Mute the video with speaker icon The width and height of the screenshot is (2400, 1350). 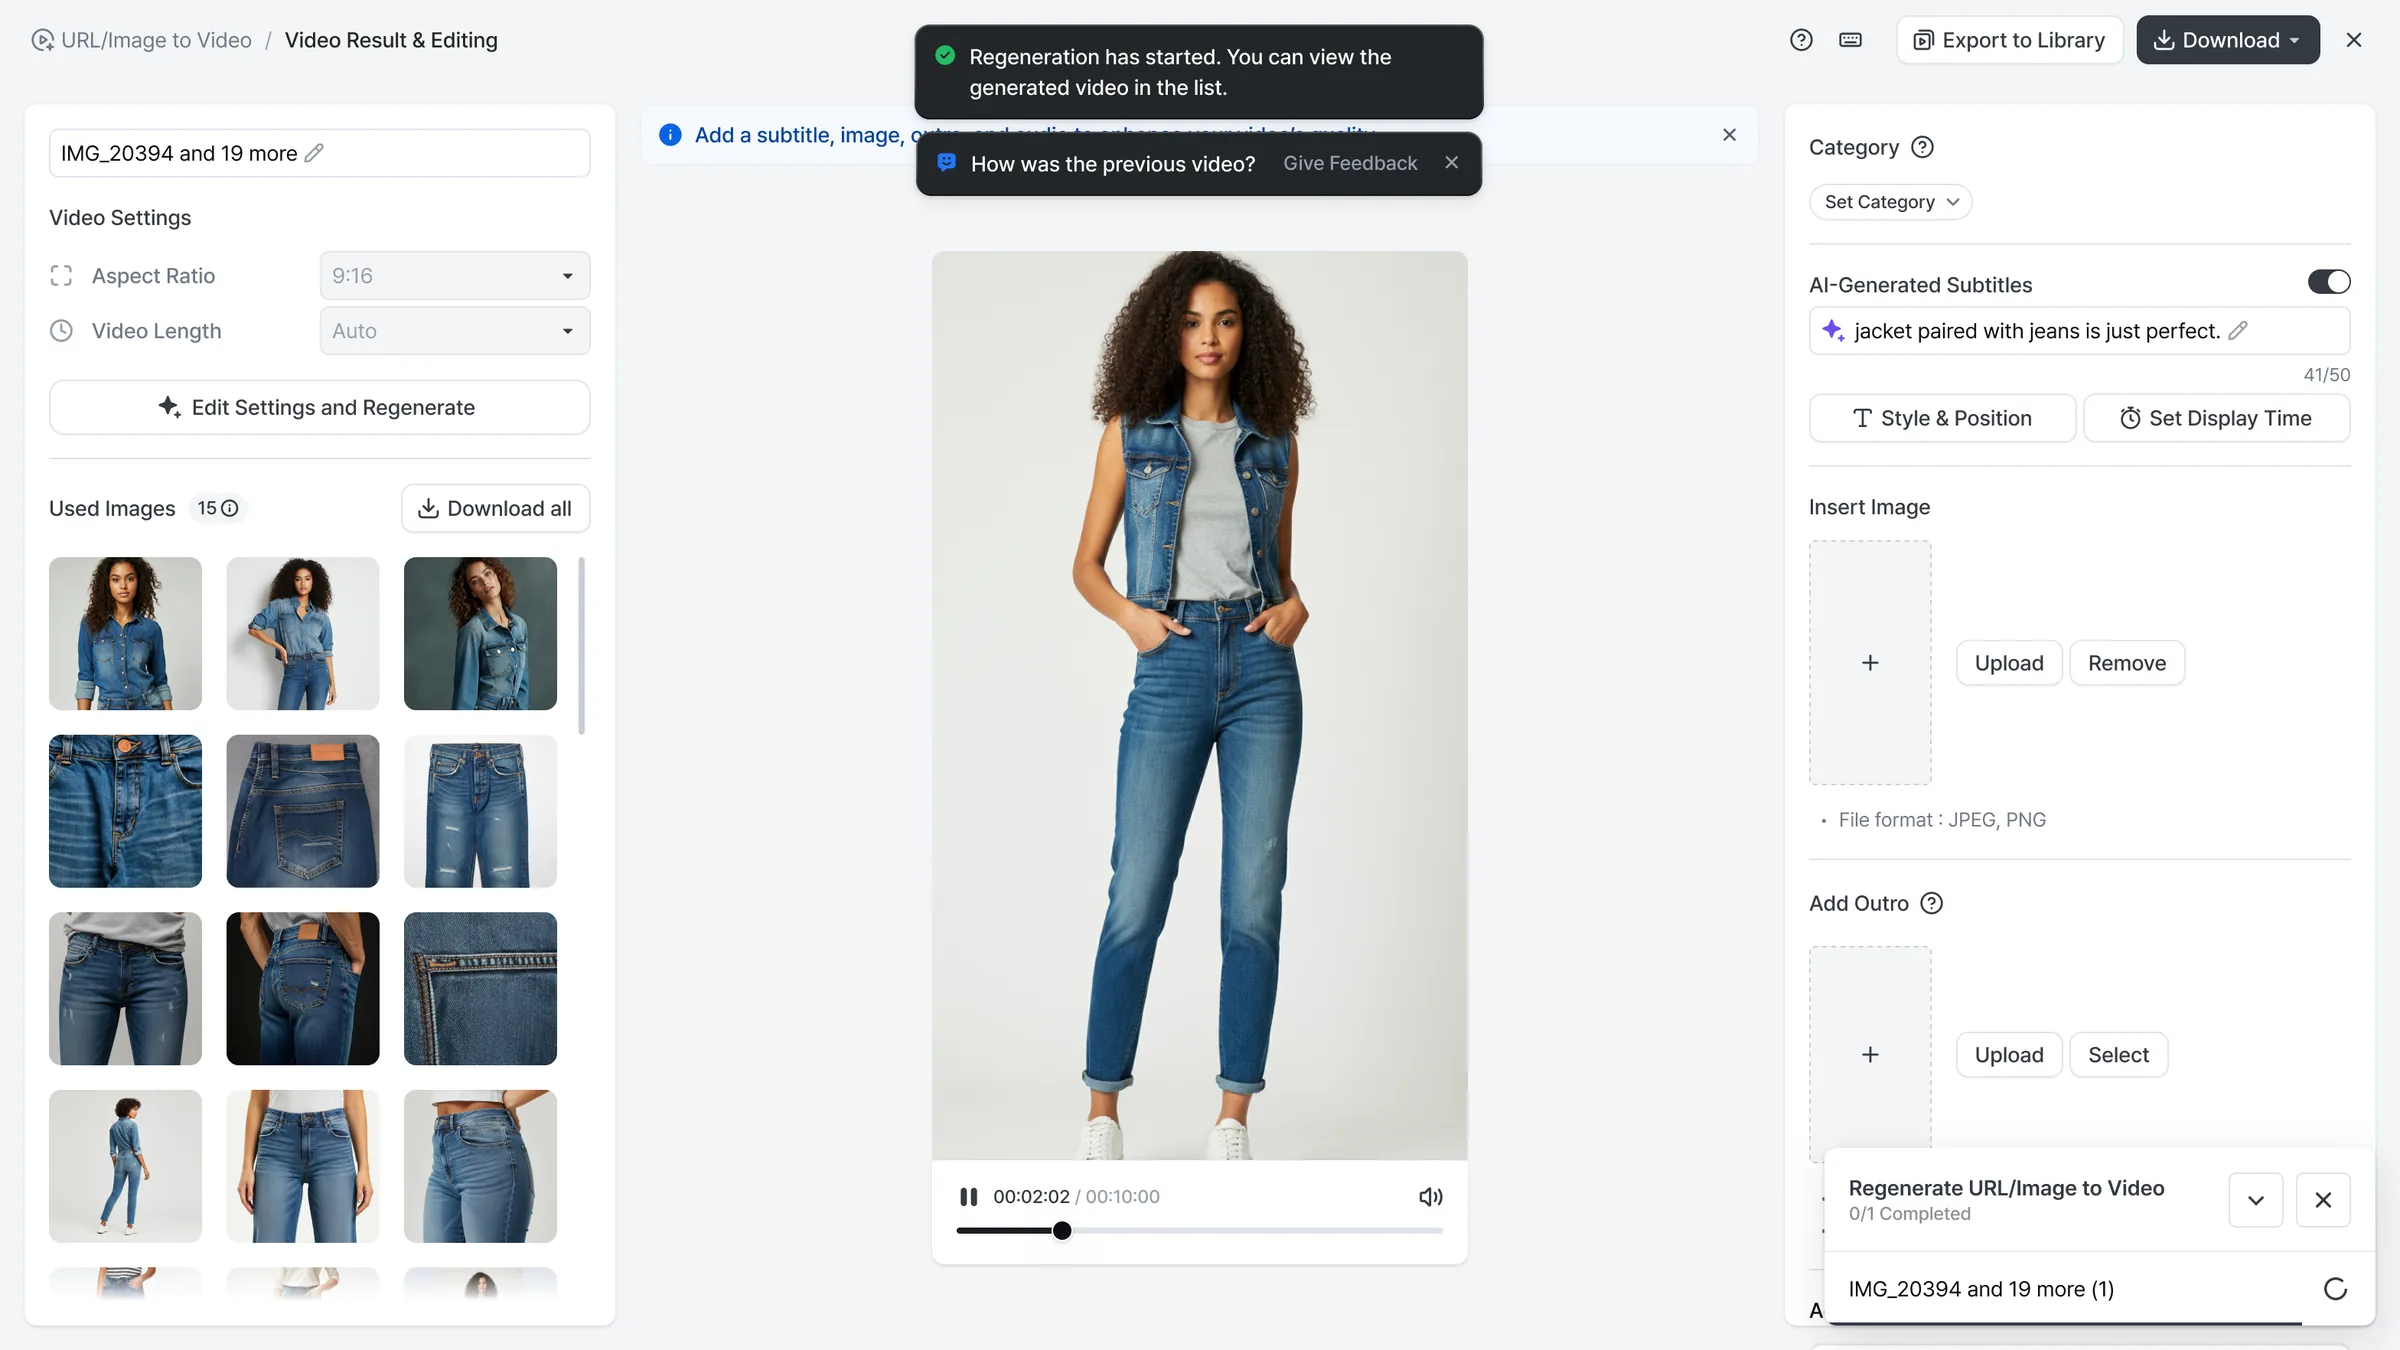pos(1430,1196)
